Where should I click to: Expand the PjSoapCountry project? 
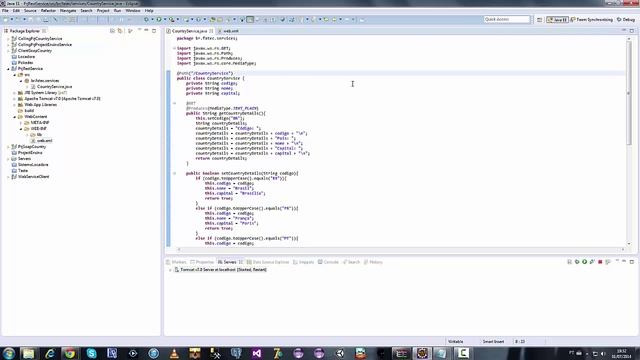coord(8,147)
